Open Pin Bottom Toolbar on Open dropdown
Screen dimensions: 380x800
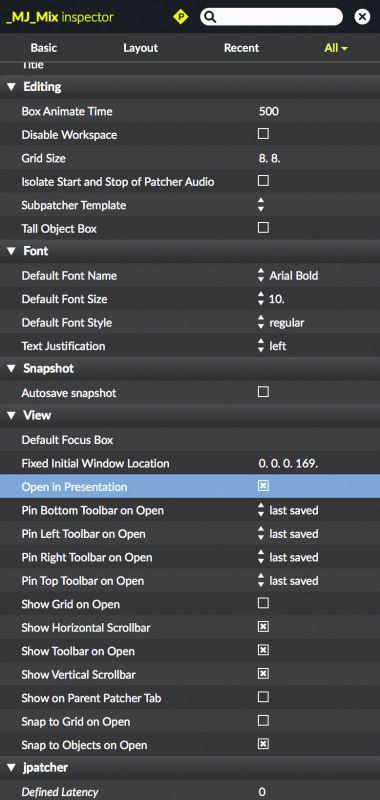pos(288,510)
